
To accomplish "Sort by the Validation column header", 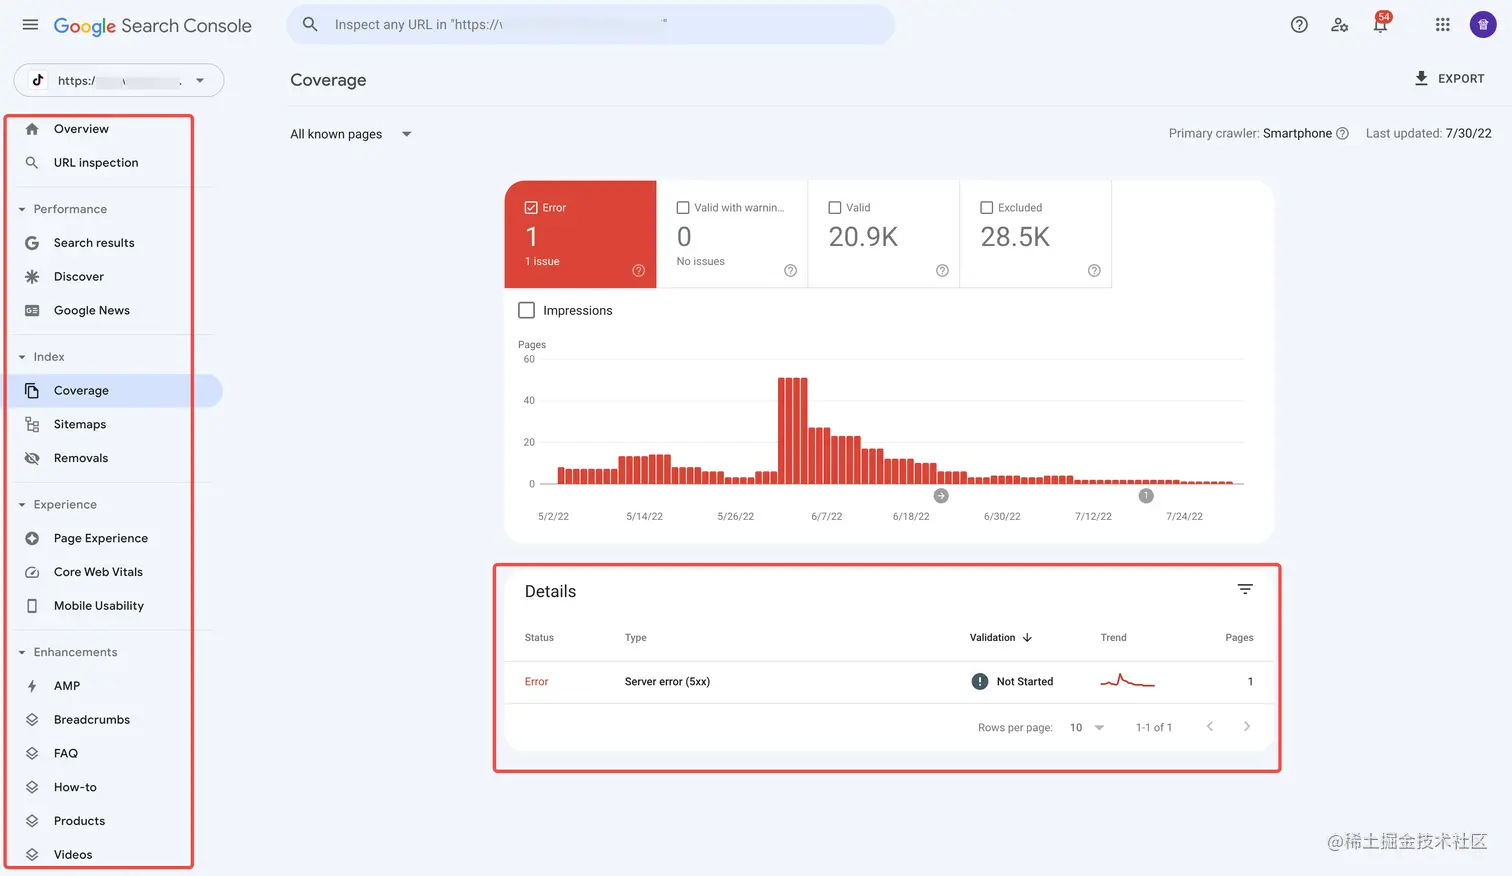I will click(1001, 638).
